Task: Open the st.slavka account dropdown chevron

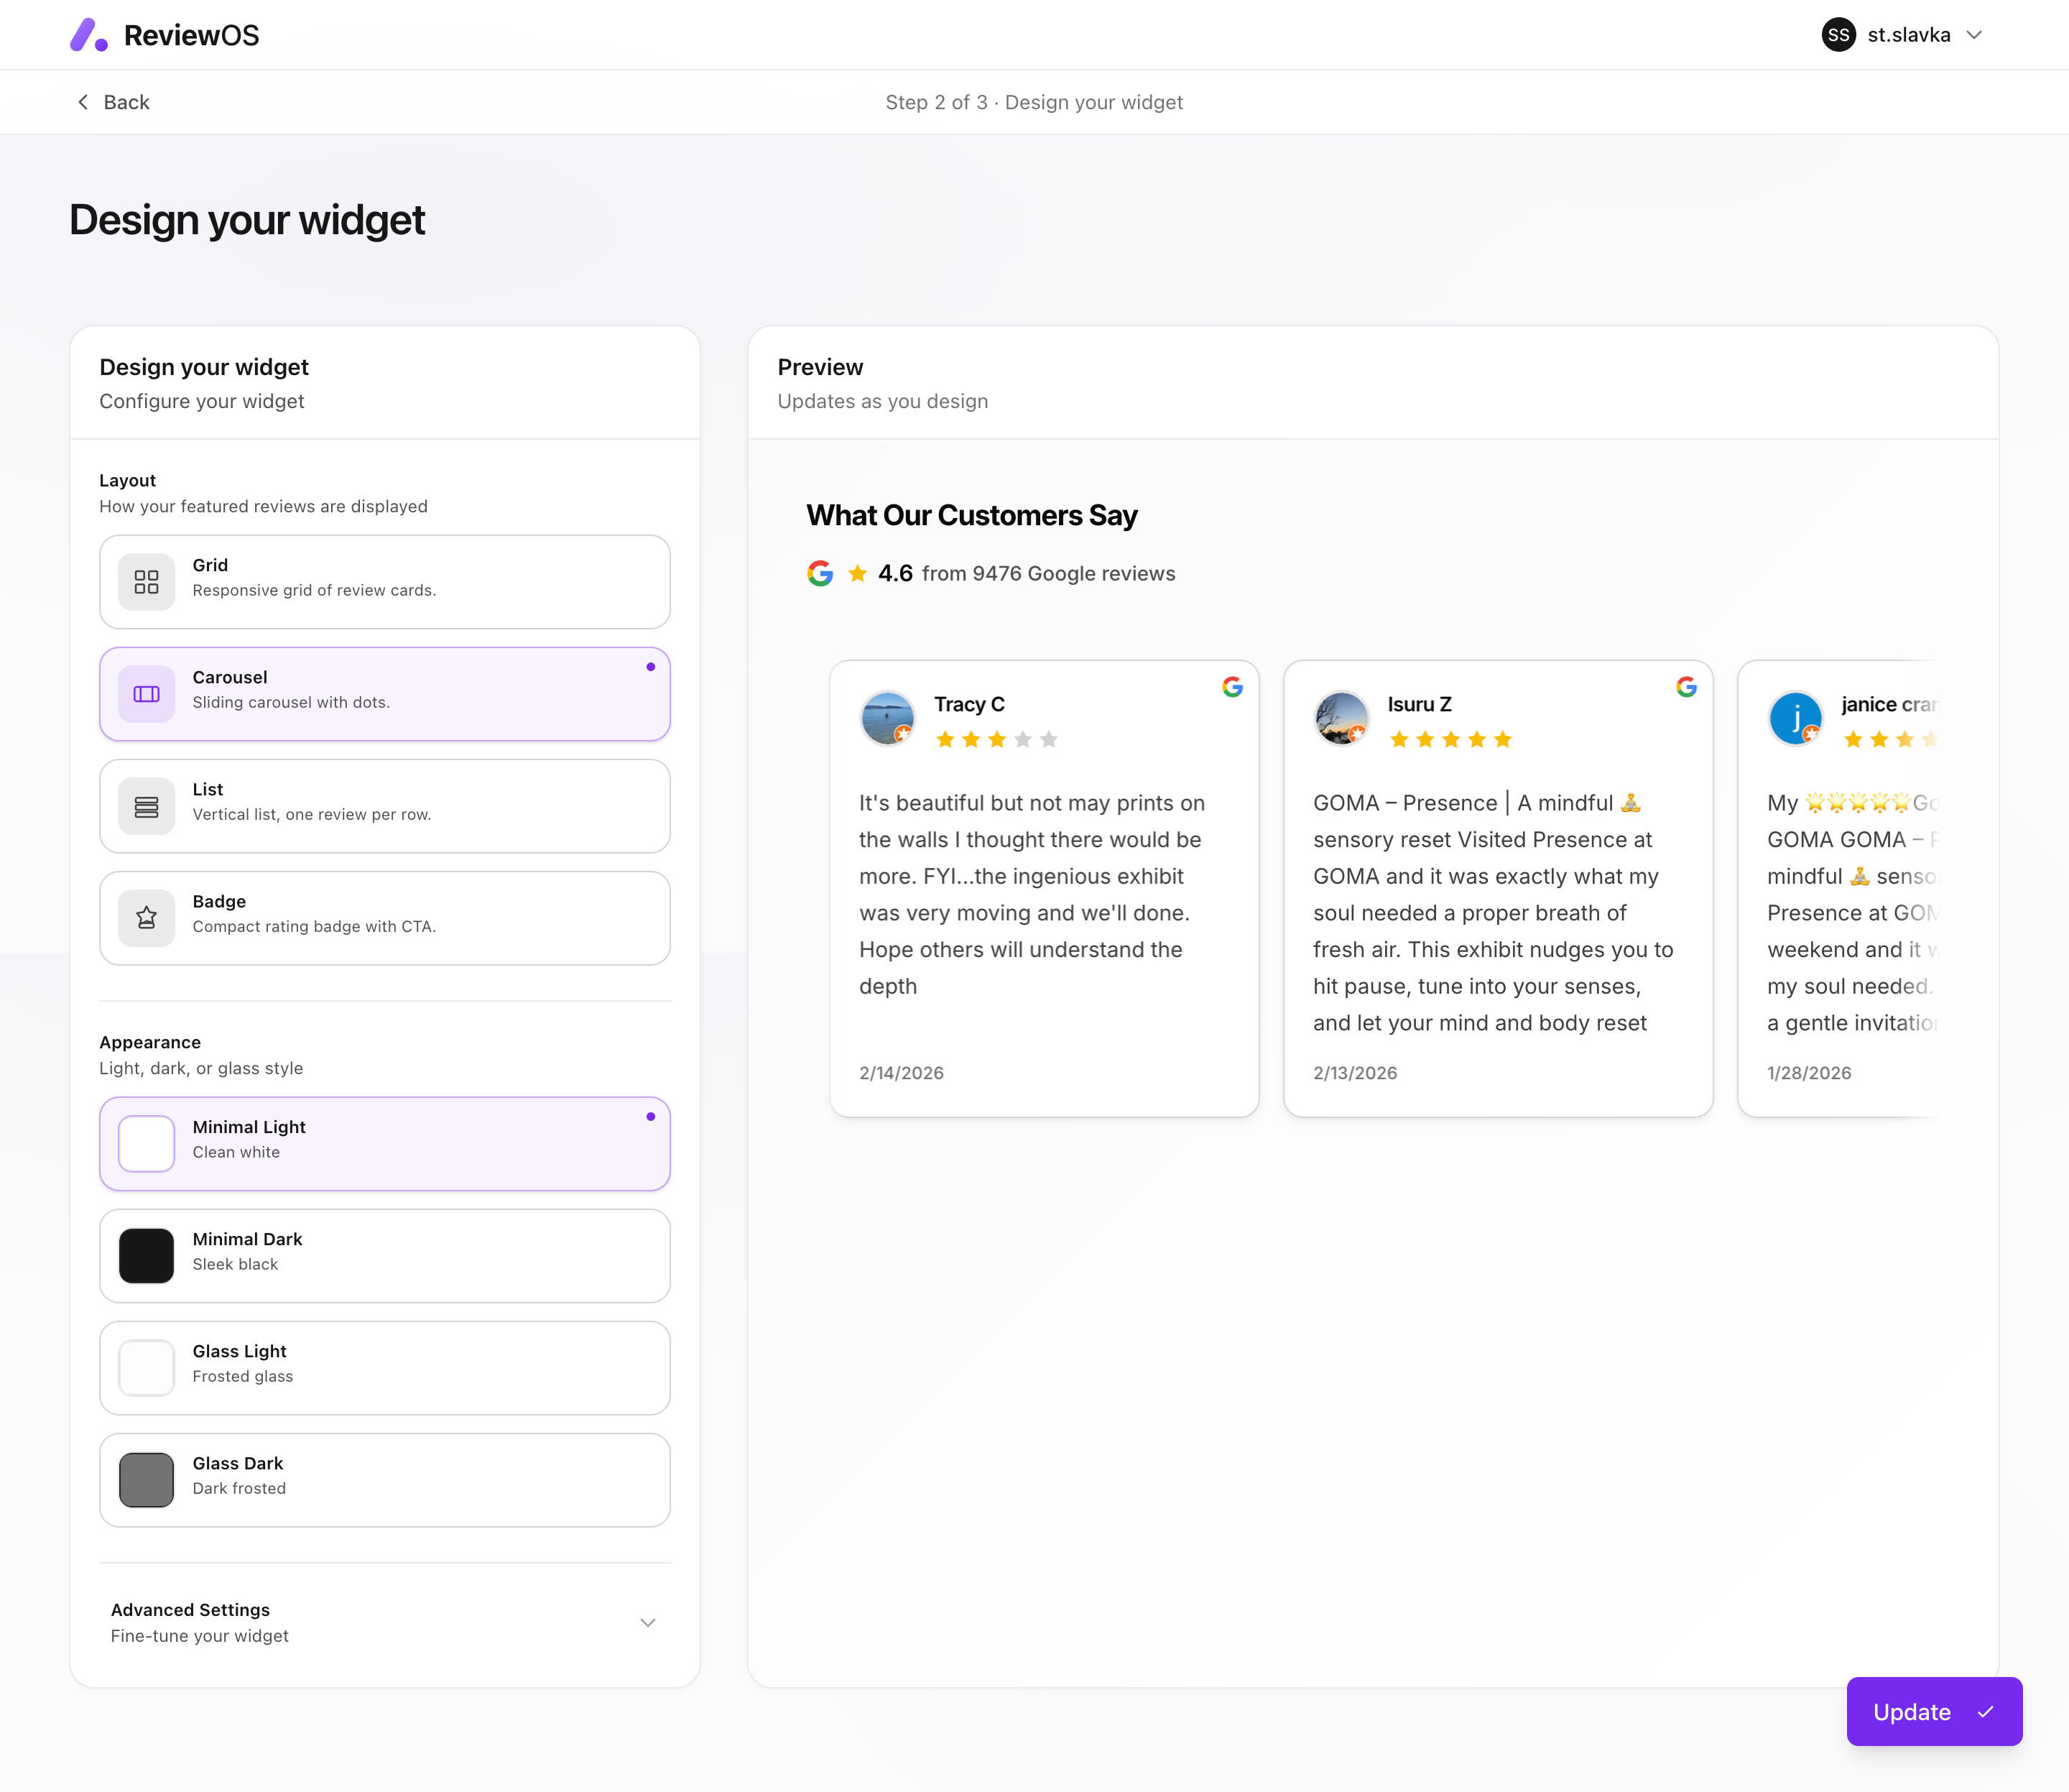Action: click(1974, 35)
